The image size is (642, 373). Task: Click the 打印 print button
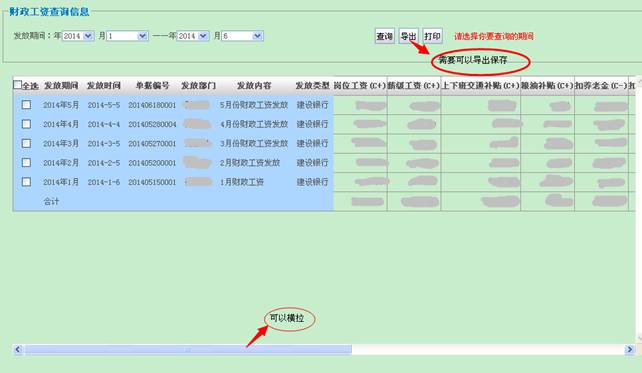pyautogui.click(x=432, y=36)
